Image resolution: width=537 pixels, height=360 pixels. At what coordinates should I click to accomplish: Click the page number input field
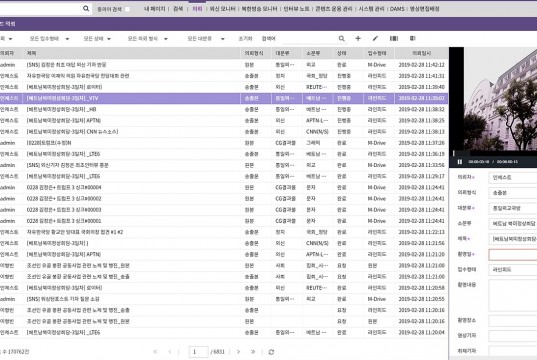click(x=198, y=352)
